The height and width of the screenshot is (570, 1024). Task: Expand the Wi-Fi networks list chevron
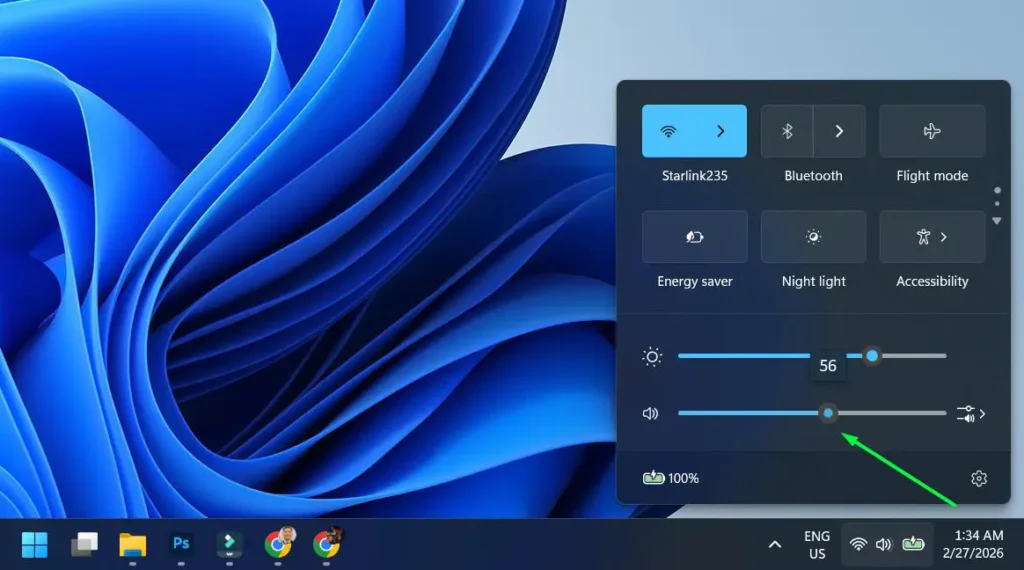click(720, 131)
